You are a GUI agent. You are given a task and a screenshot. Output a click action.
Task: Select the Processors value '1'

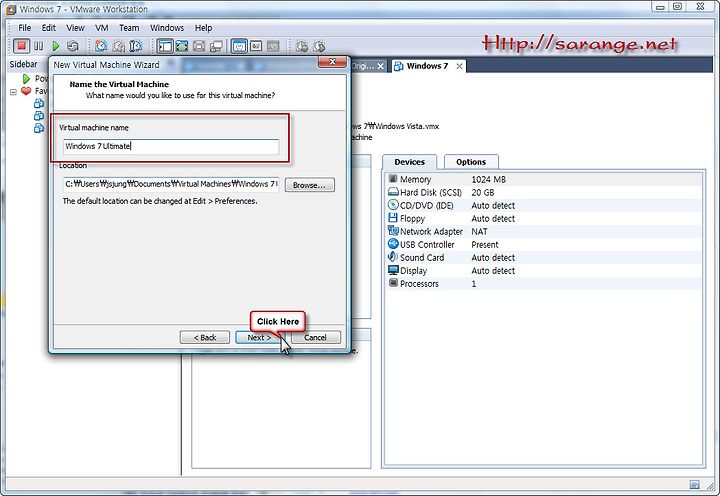[x=474, y=284]
